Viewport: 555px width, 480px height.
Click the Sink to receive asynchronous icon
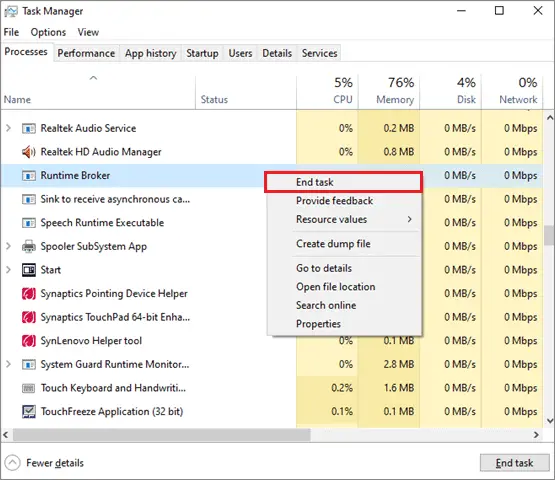pos(29,199)
